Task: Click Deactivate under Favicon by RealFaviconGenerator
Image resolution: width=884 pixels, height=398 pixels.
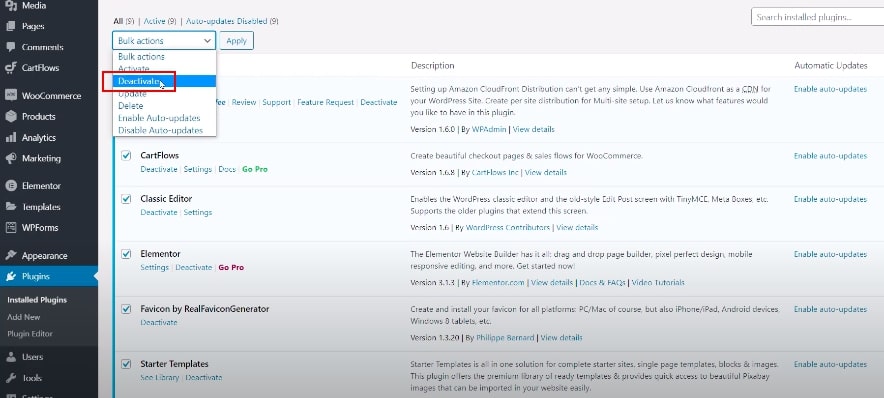Action: pyautogui.click(x=159, y=322)
